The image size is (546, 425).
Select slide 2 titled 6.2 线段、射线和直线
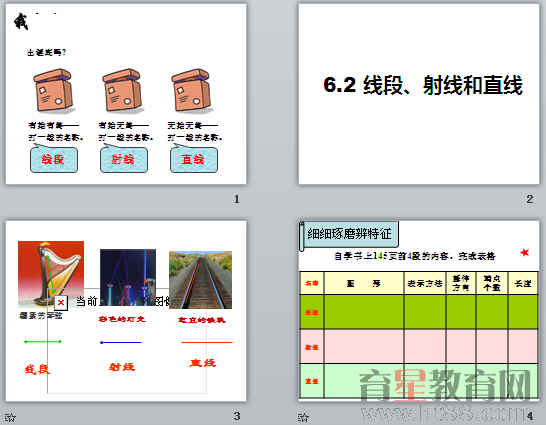pyautogui.click(x=419, y=94)
